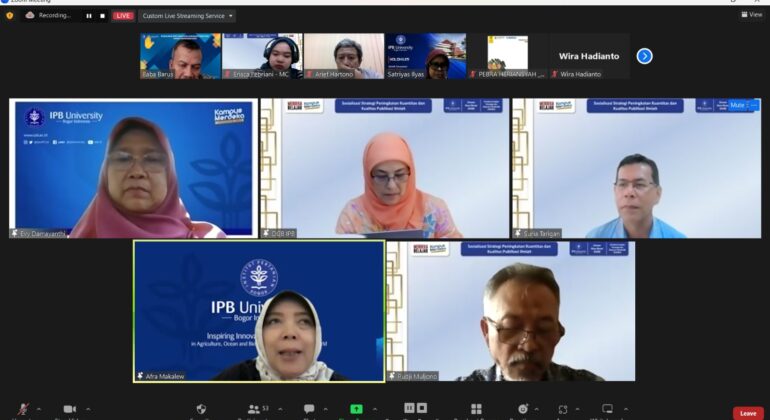Viewport: 770px width, 420px height.
Task: Stop the recording at top bar
Action: click(102, 16)
